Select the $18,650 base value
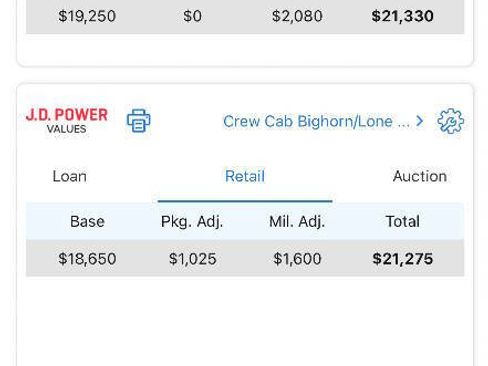This screenshot has height=366, width=488. 87,259
